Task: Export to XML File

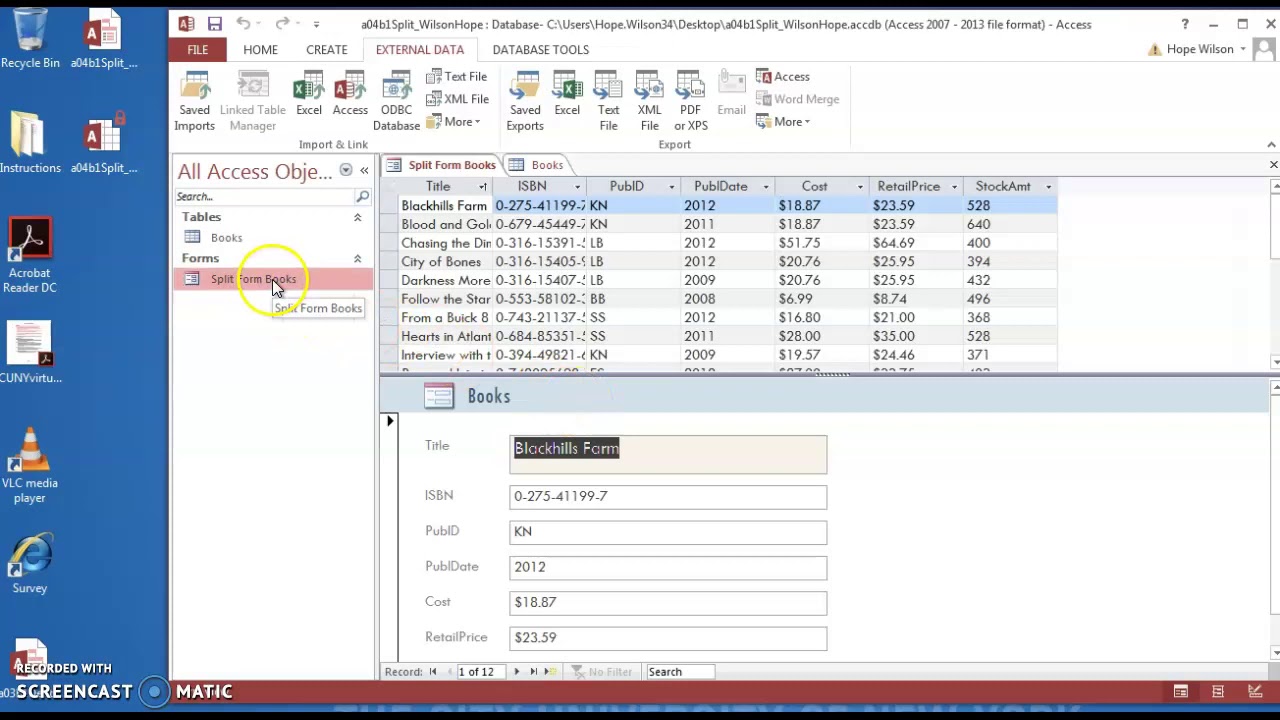Action: coord(649,101)
